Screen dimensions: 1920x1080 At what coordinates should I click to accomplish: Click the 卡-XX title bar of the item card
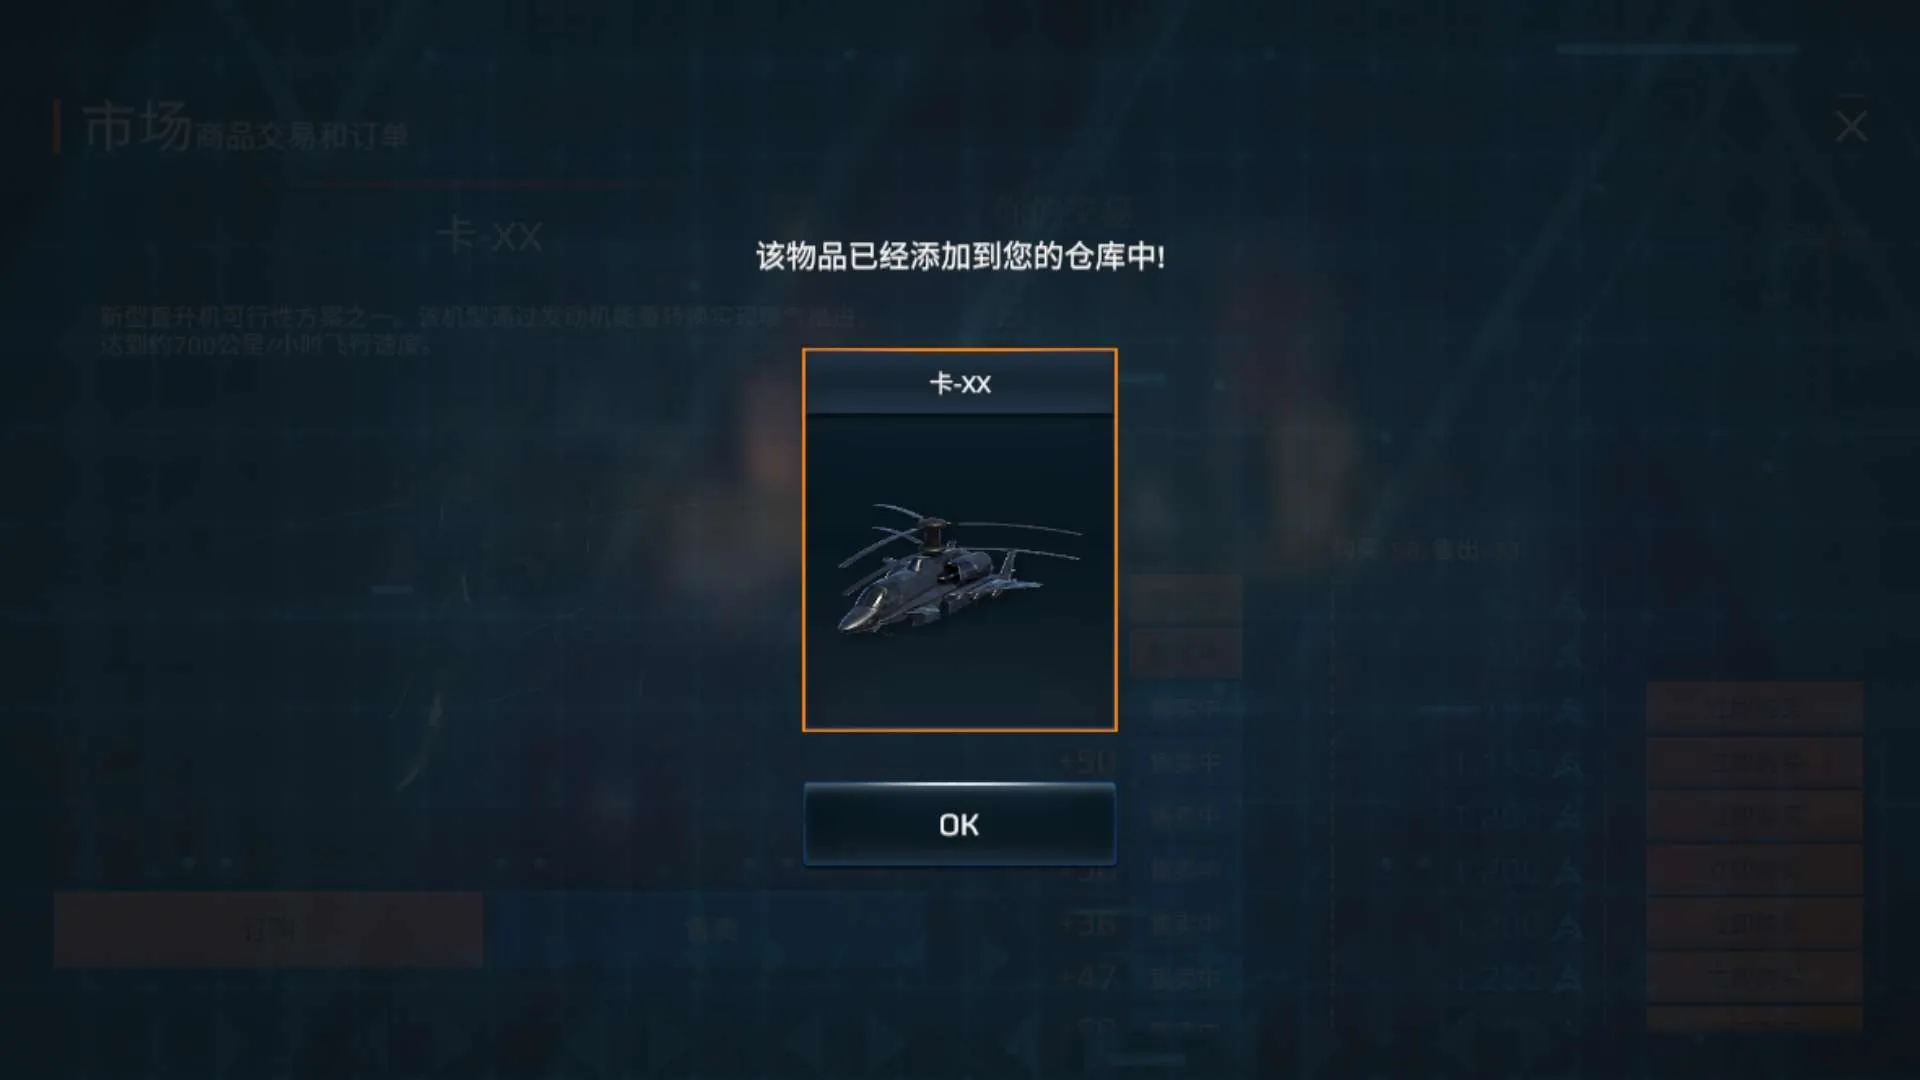[x=959, y=383]
